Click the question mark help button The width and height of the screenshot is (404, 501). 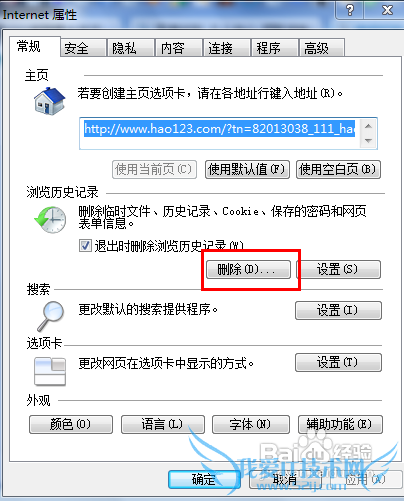[350, 10]
